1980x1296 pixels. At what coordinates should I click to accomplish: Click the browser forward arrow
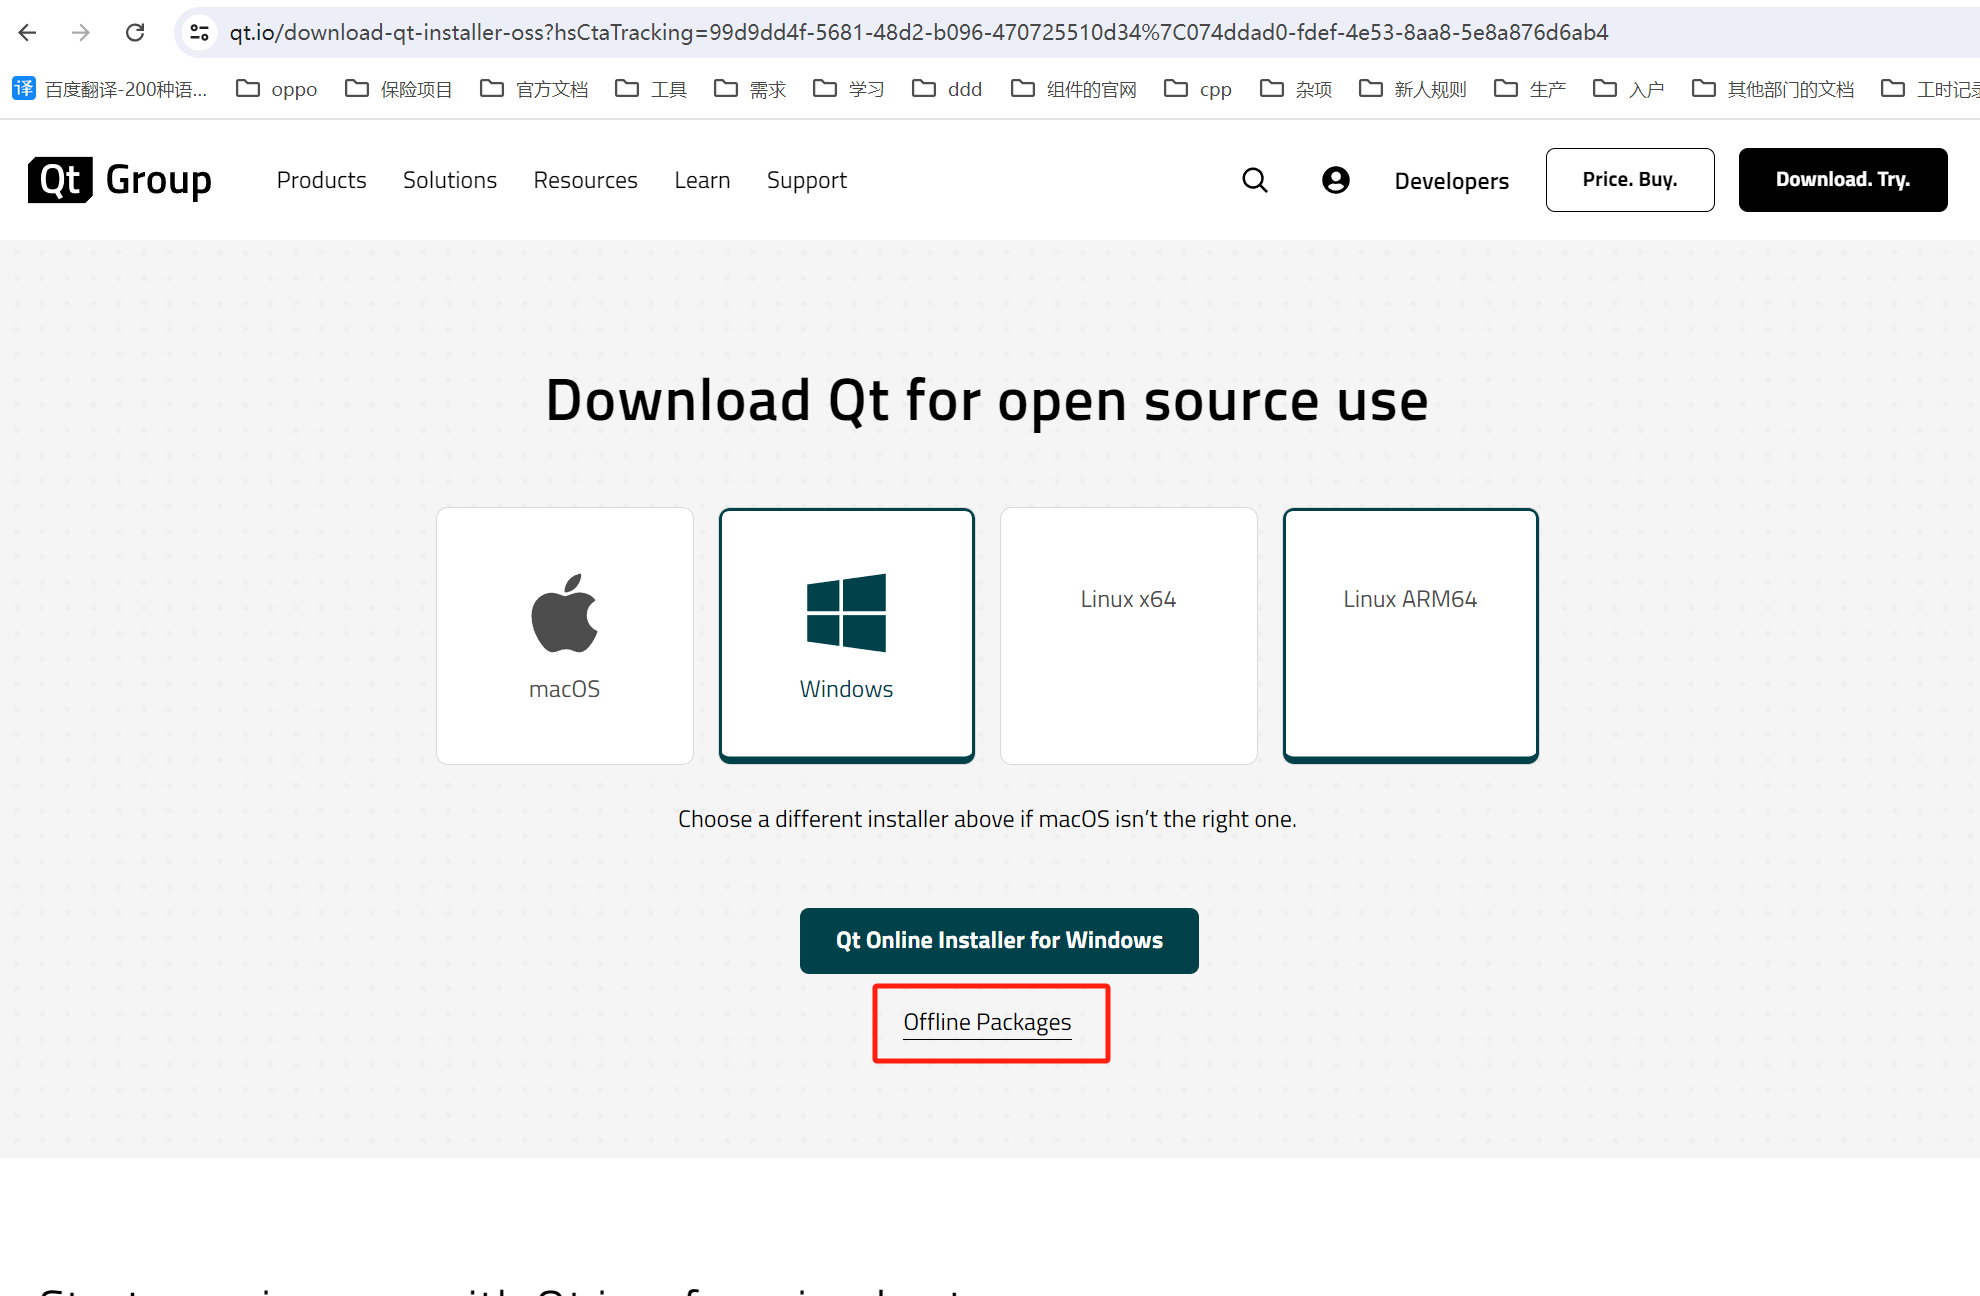pos(81,33)
